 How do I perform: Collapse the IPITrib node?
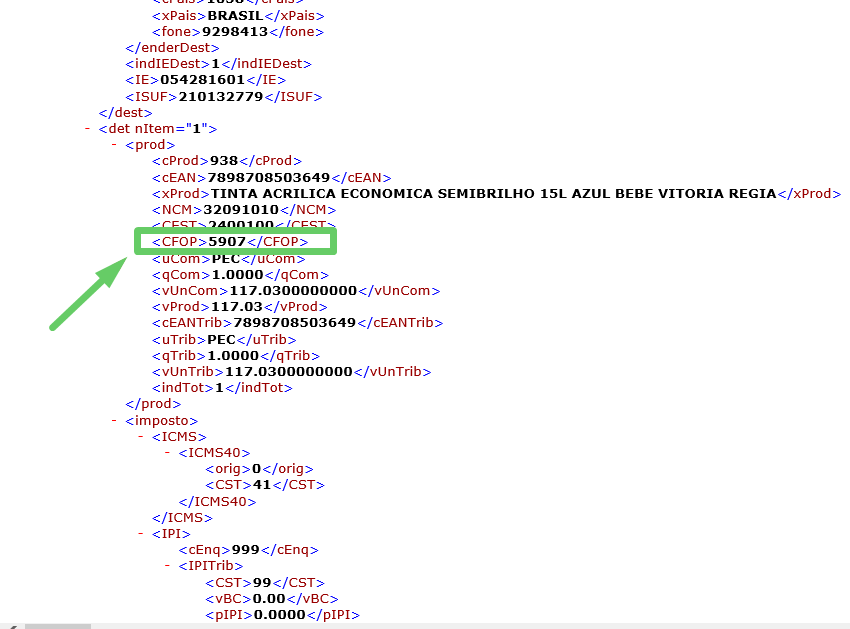[167, 566]
